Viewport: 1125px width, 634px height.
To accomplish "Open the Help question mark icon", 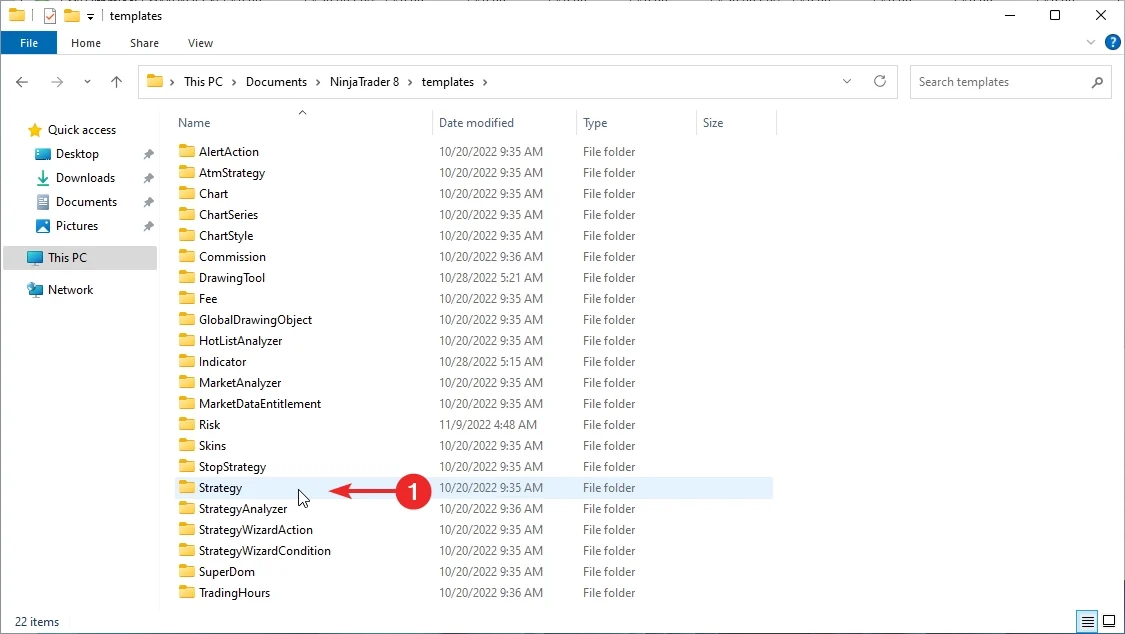I will [x=1112, y=43].
